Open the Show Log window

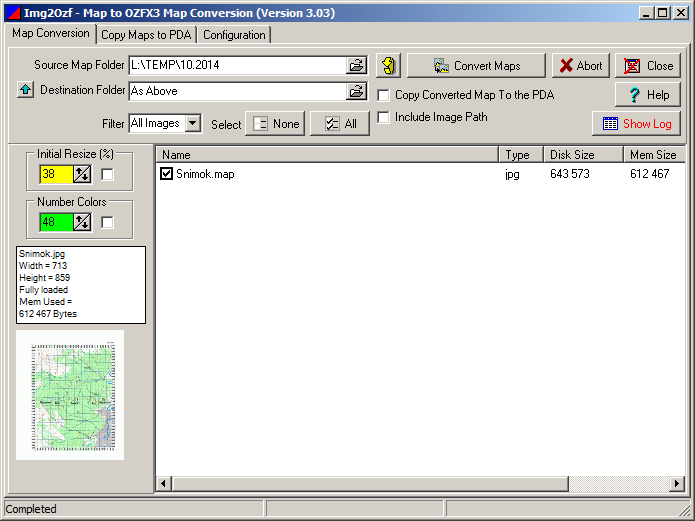(637, 124)
